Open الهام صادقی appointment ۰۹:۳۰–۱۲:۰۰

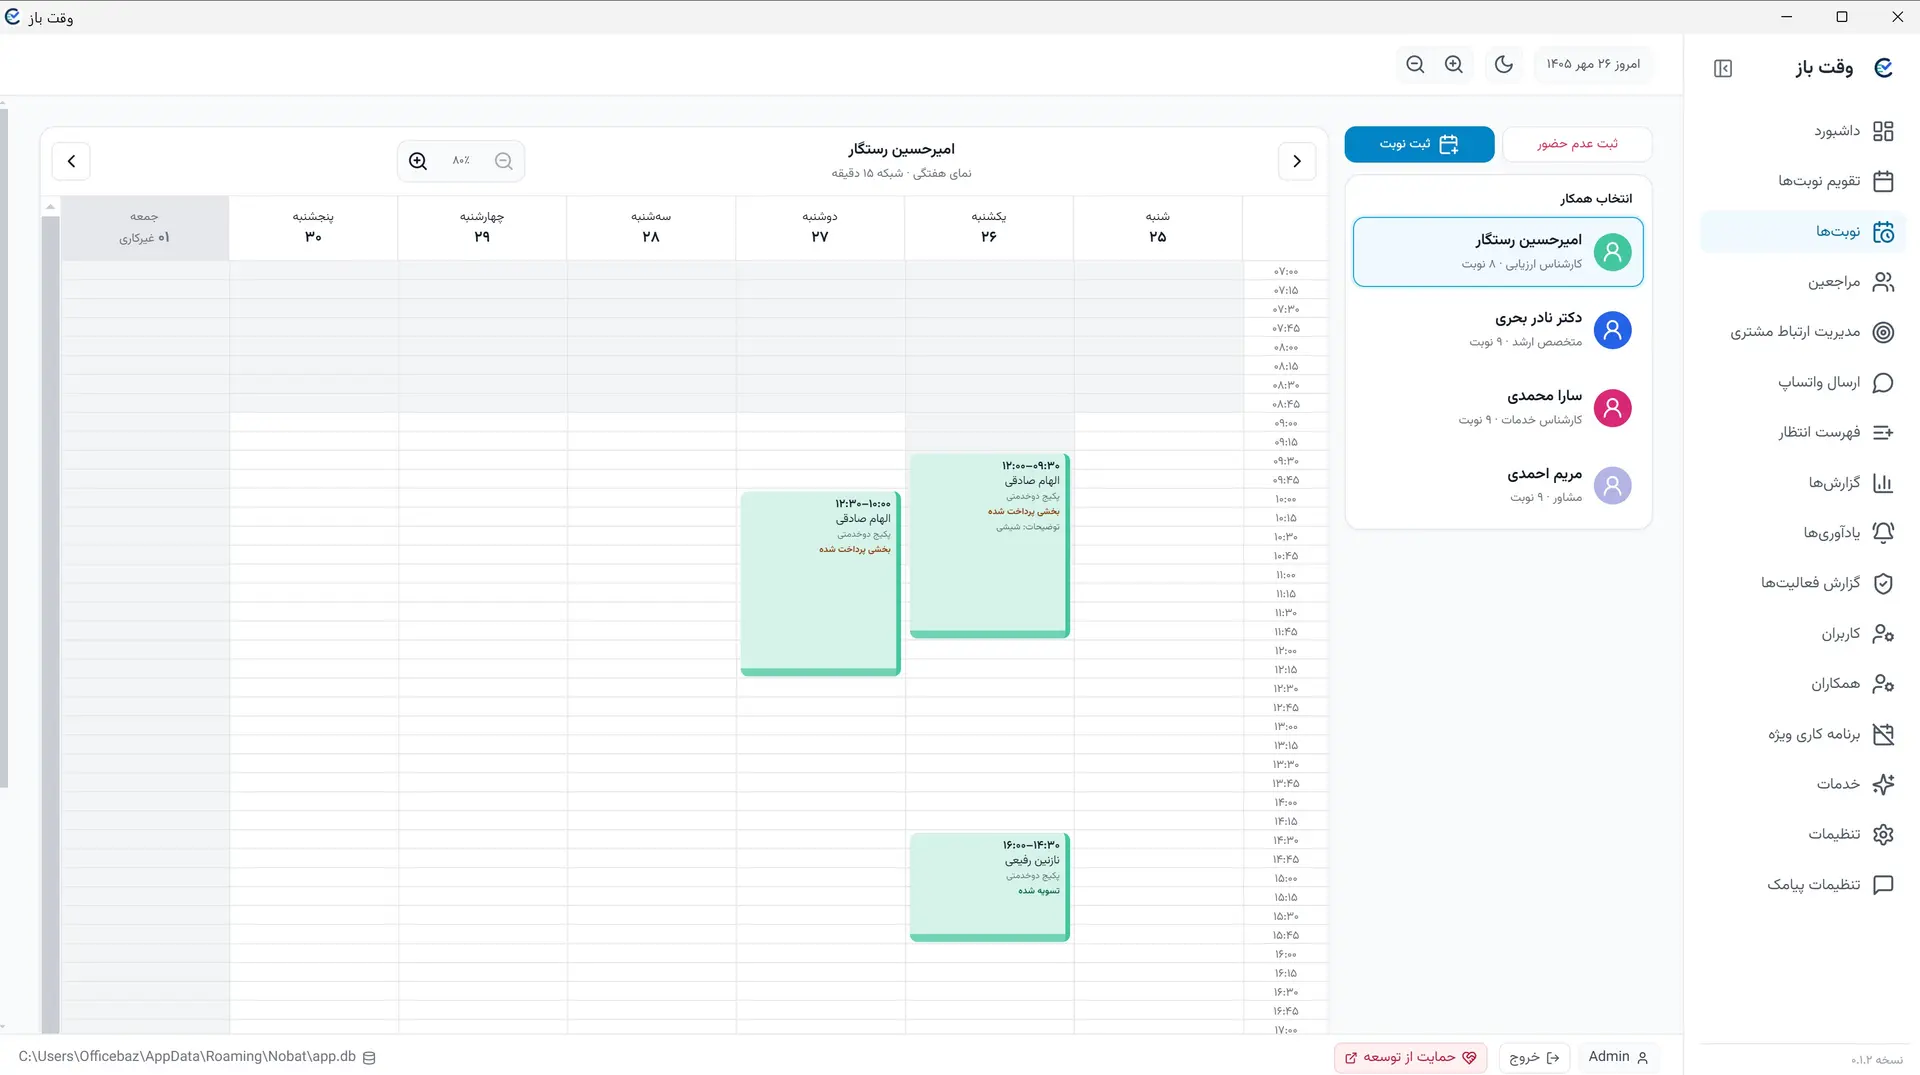[989, 546]
